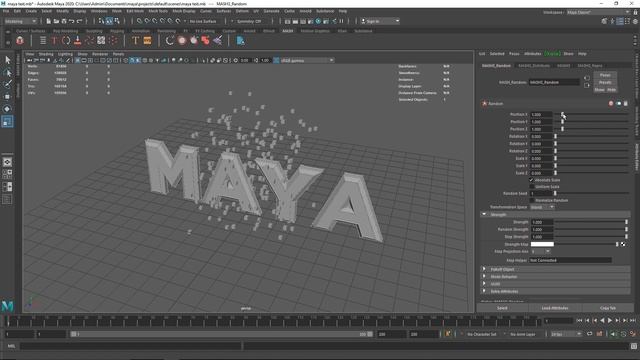The height and width of the screenshot is (360, 640).
Task: Open the sRGB gamma view transform dropdown
Action: coord(307,60)
